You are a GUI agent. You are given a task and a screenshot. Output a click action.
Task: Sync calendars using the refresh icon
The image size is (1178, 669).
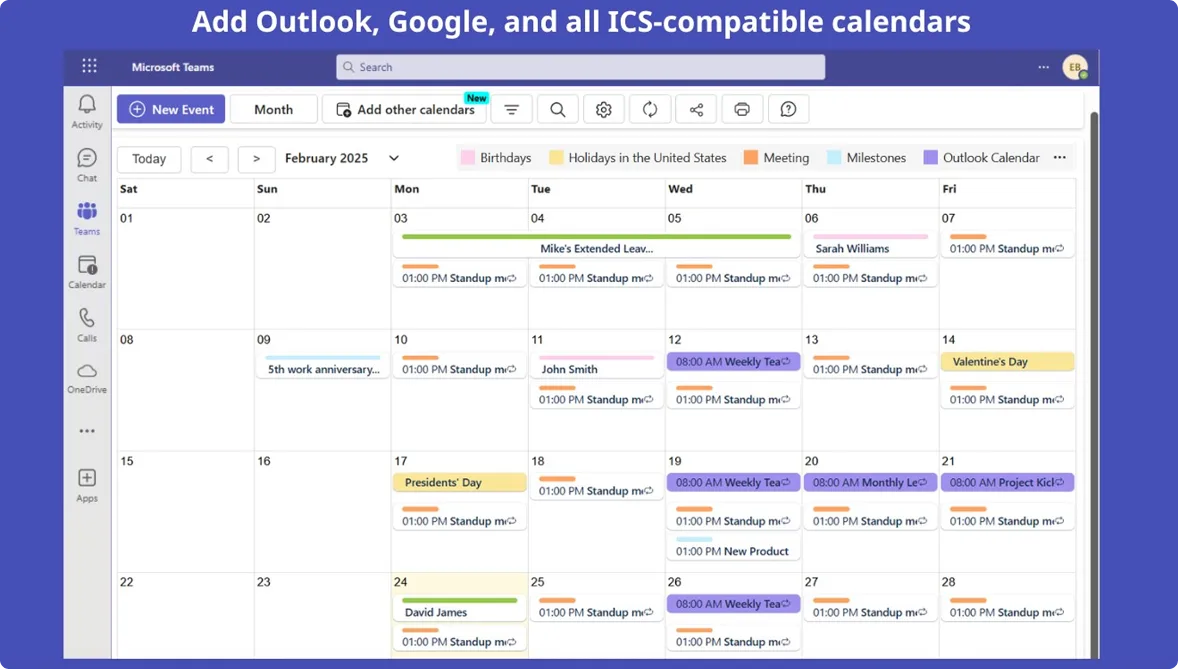[650, 109]
